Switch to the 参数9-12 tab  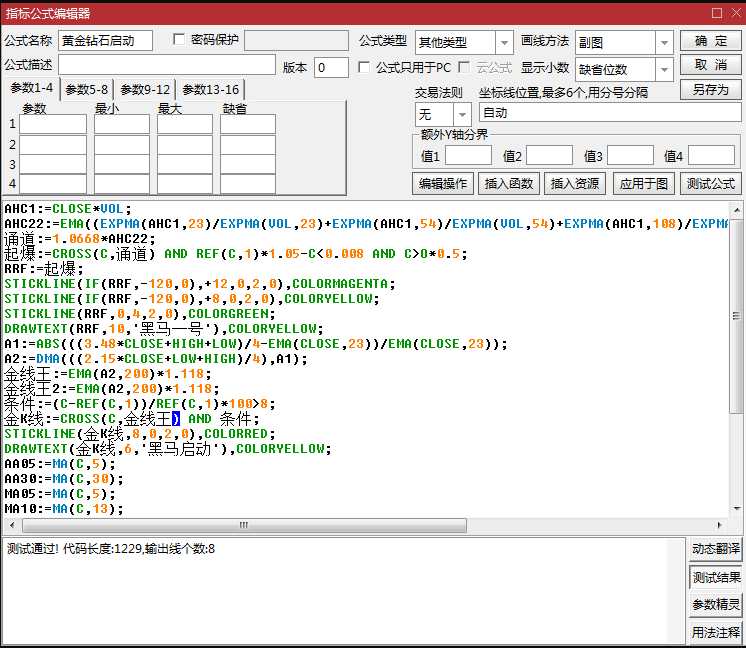coord(145,89)
